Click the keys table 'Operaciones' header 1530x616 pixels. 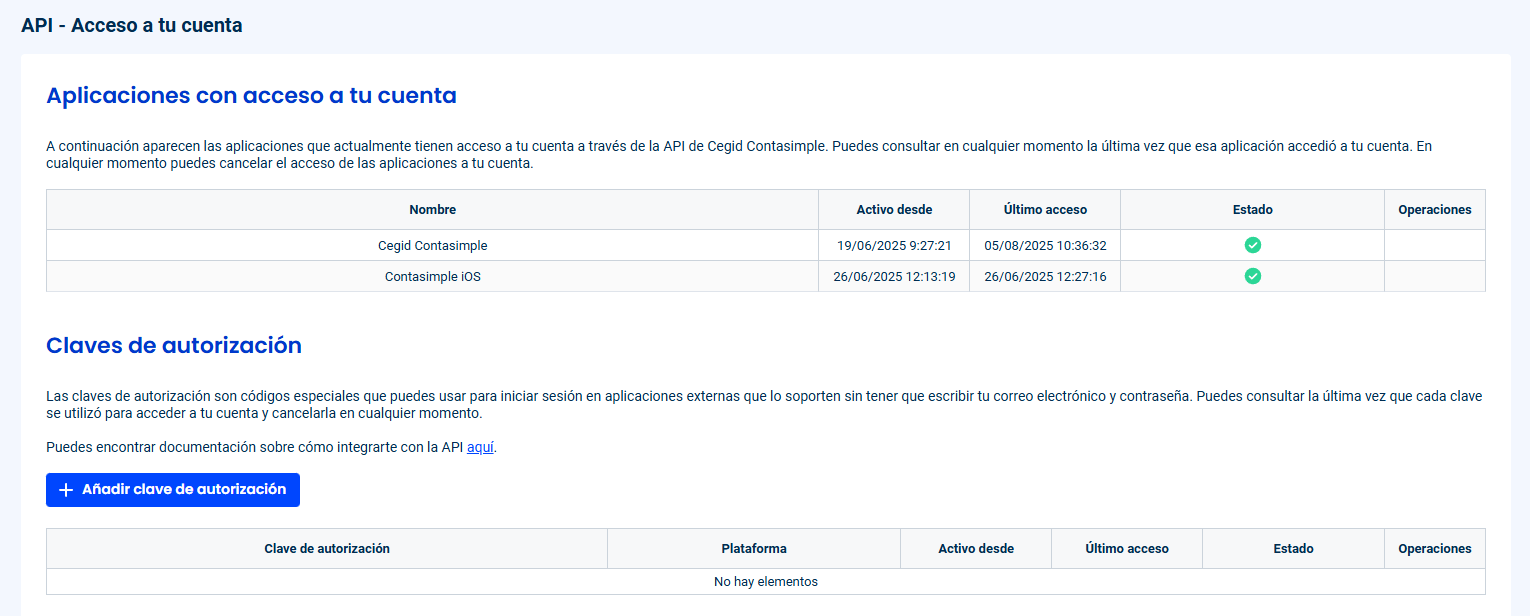click(1435, 549)
